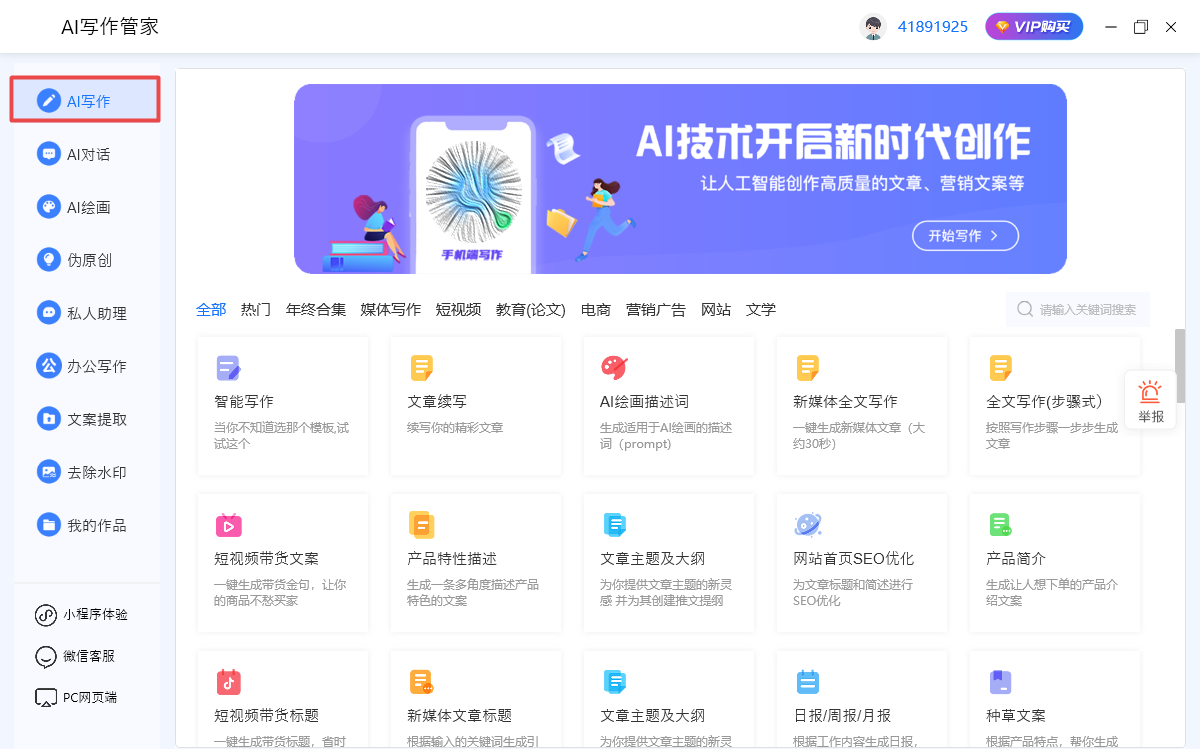Viewport: 1200px width, 749px height.
Task: Click the keyword search input field
Action: 1078,310
